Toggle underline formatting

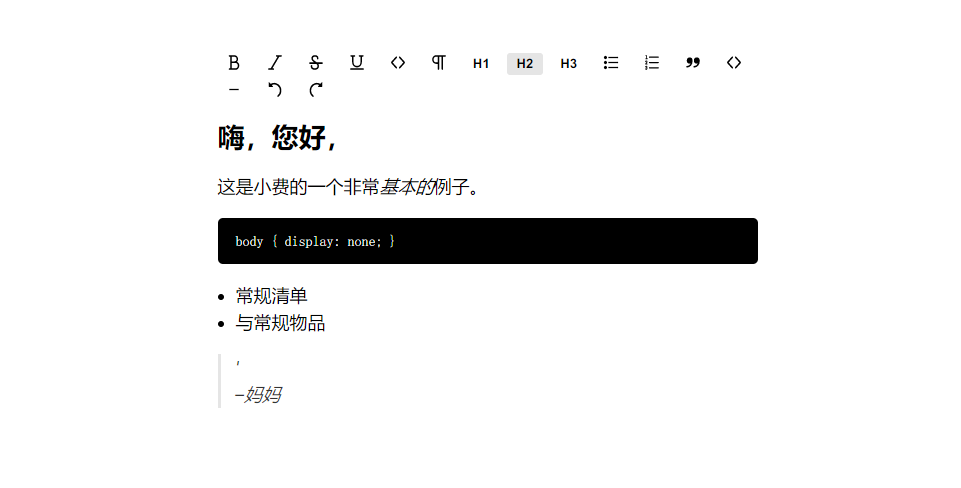357,63
